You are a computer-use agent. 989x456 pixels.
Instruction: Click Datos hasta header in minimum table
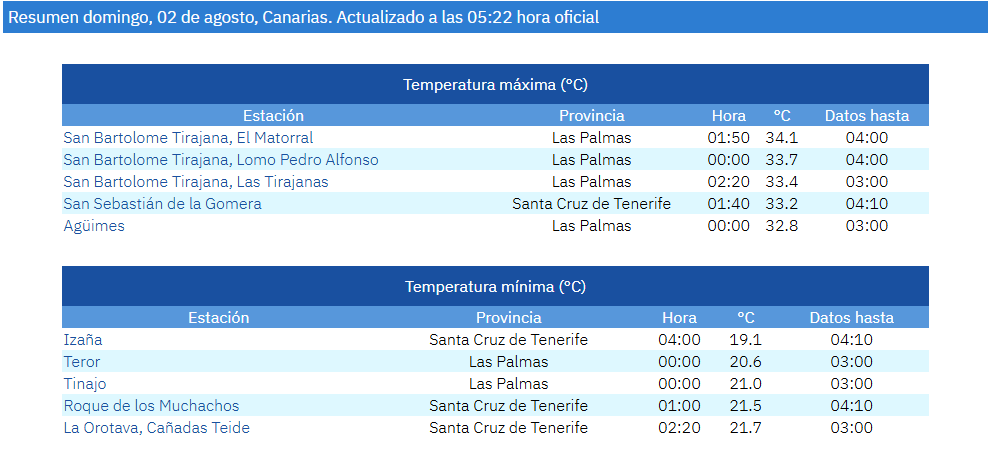pyautogui.click(x=851, y=317)
